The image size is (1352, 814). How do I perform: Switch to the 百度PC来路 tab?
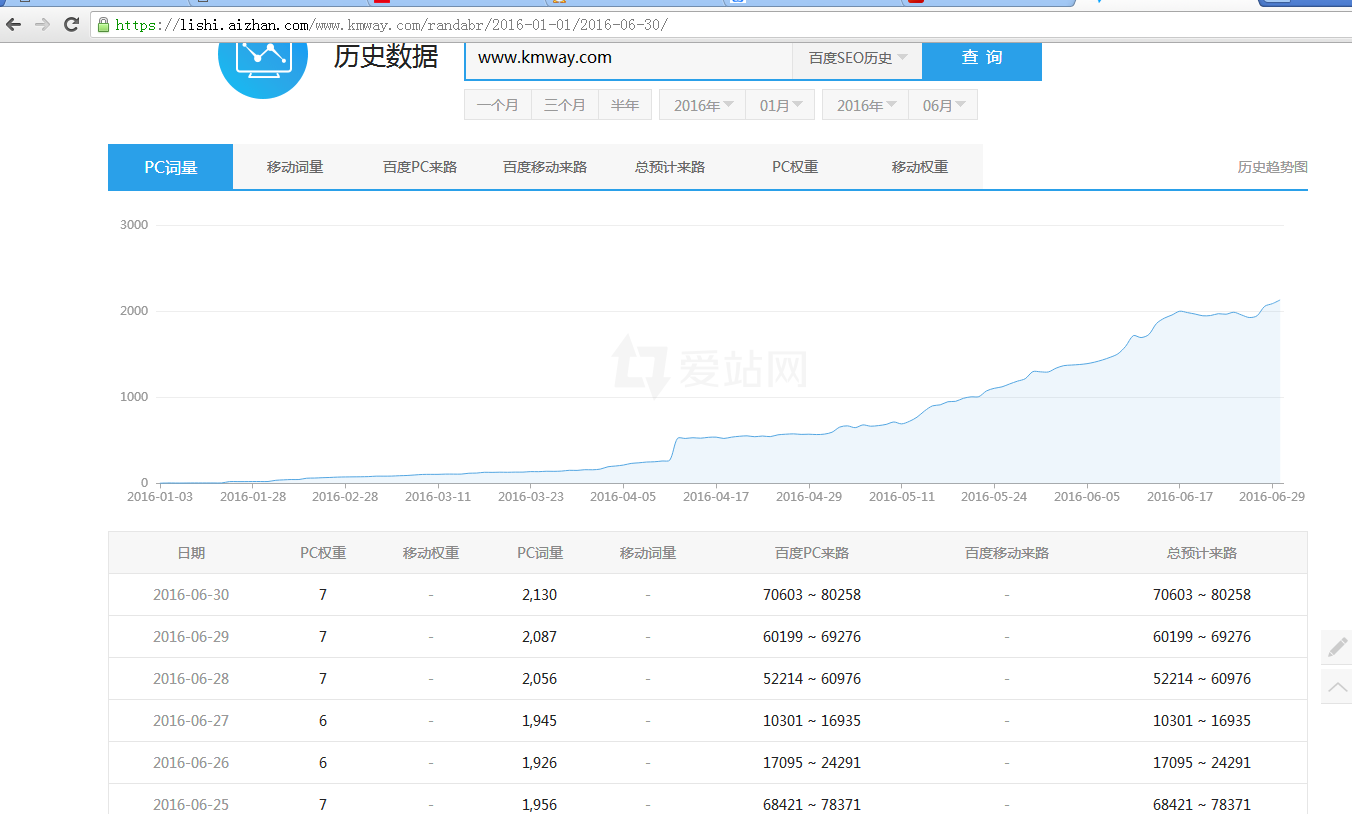[x=420, y=167]
